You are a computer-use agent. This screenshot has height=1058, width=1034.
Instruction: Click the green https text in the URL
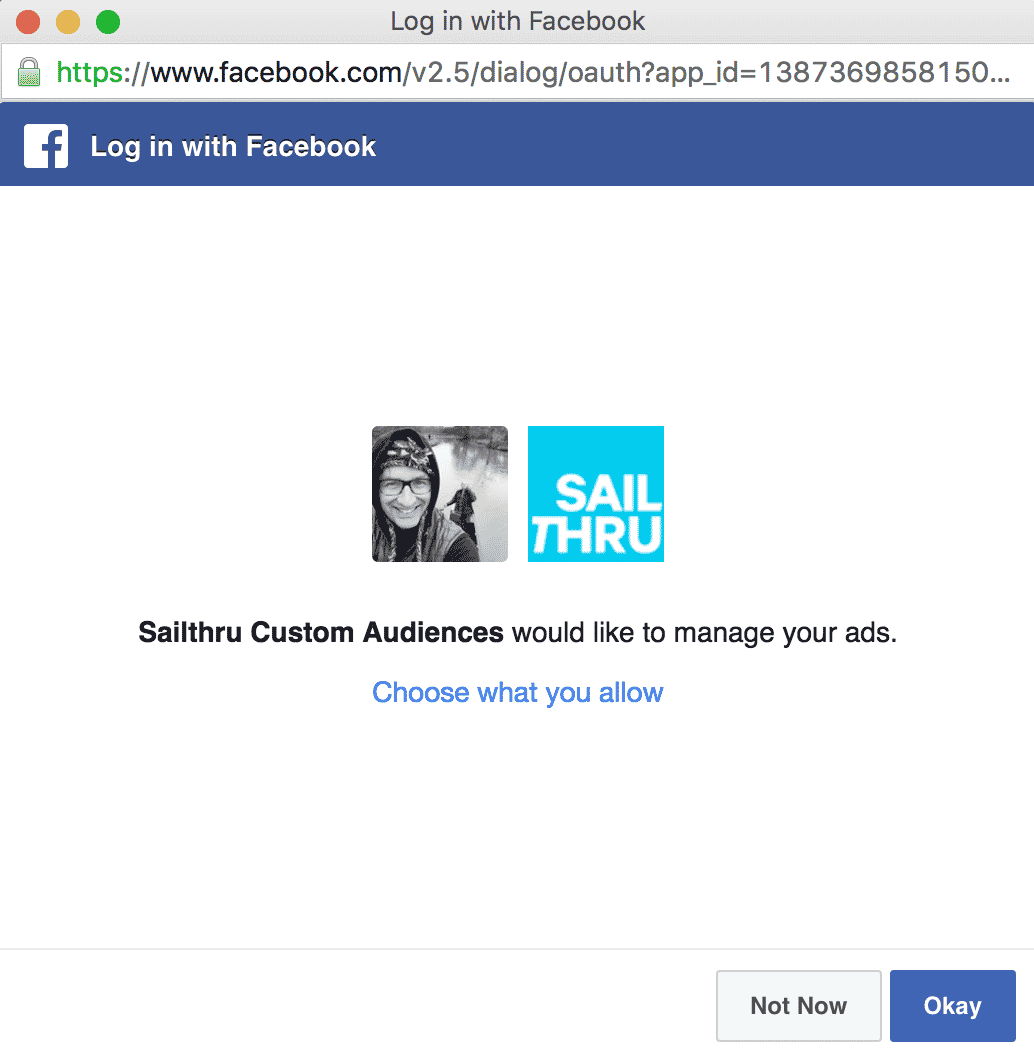[88, 72]
